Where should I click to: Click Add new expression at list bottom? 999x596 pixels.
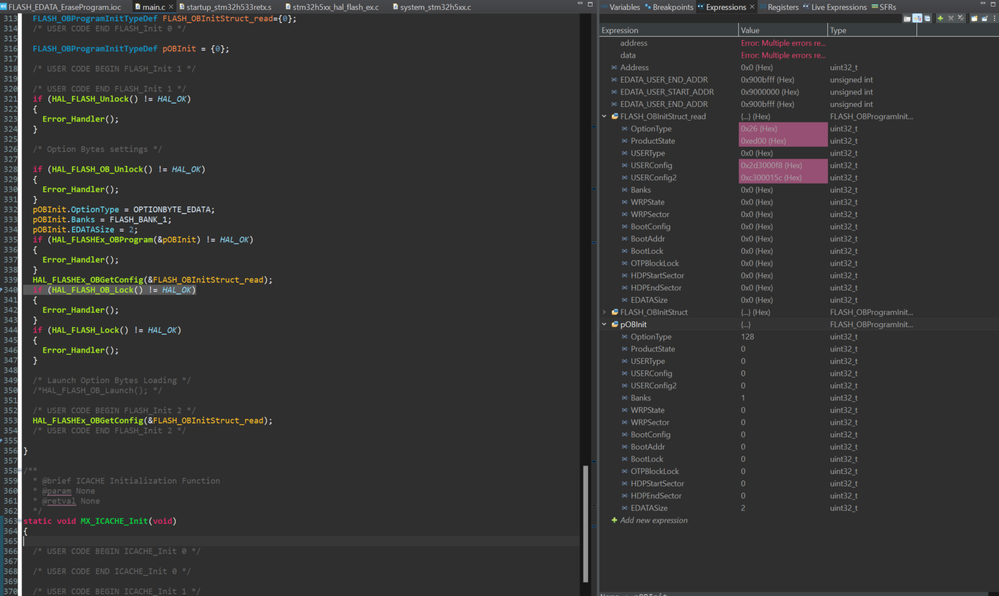coord(655,521)
